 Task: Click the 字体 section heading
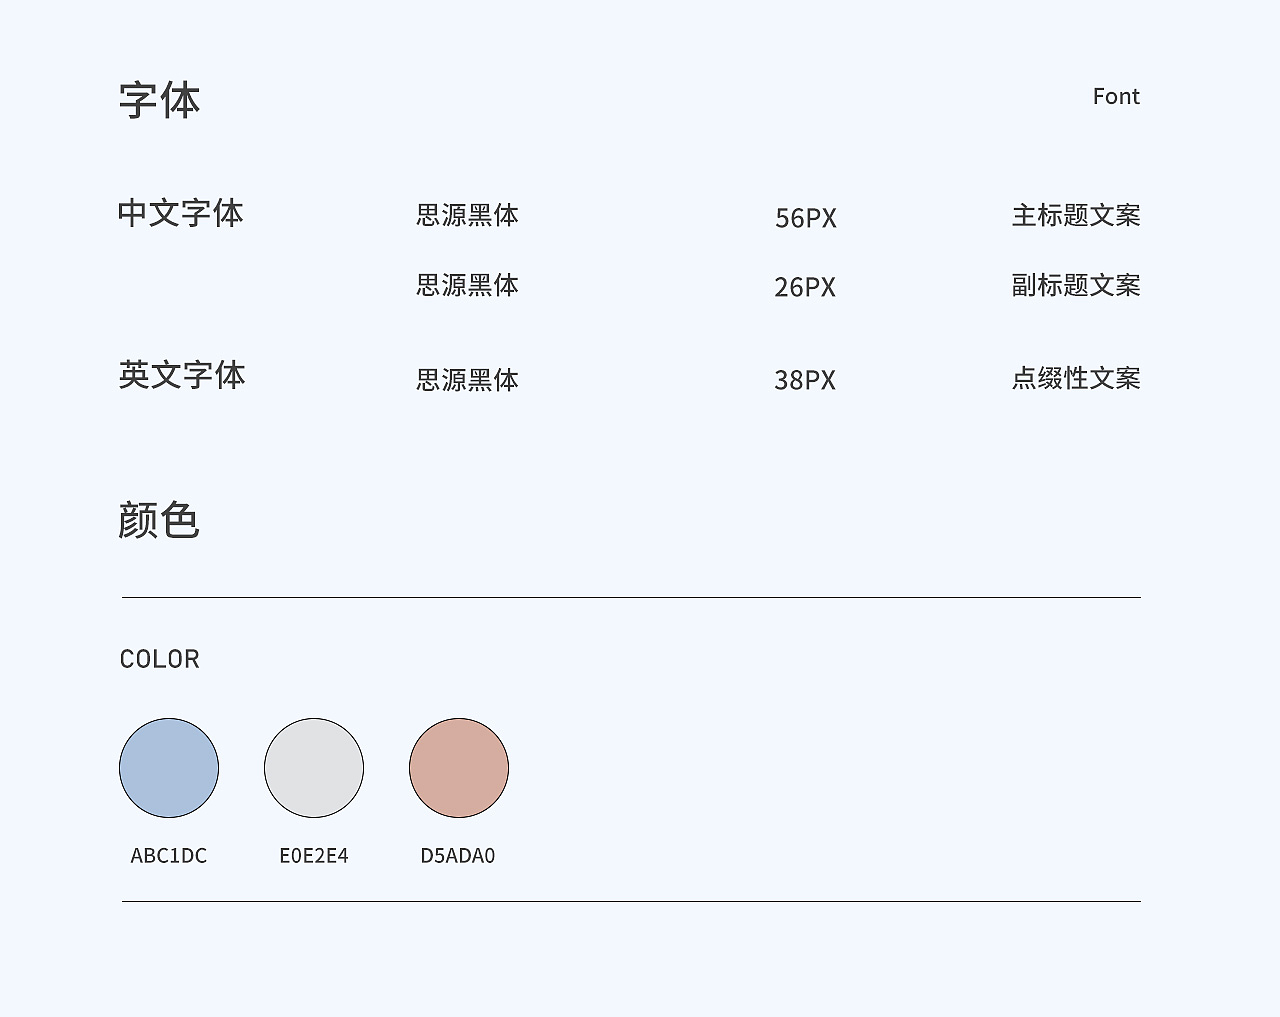pyautogui.click(x=160, y=101)
